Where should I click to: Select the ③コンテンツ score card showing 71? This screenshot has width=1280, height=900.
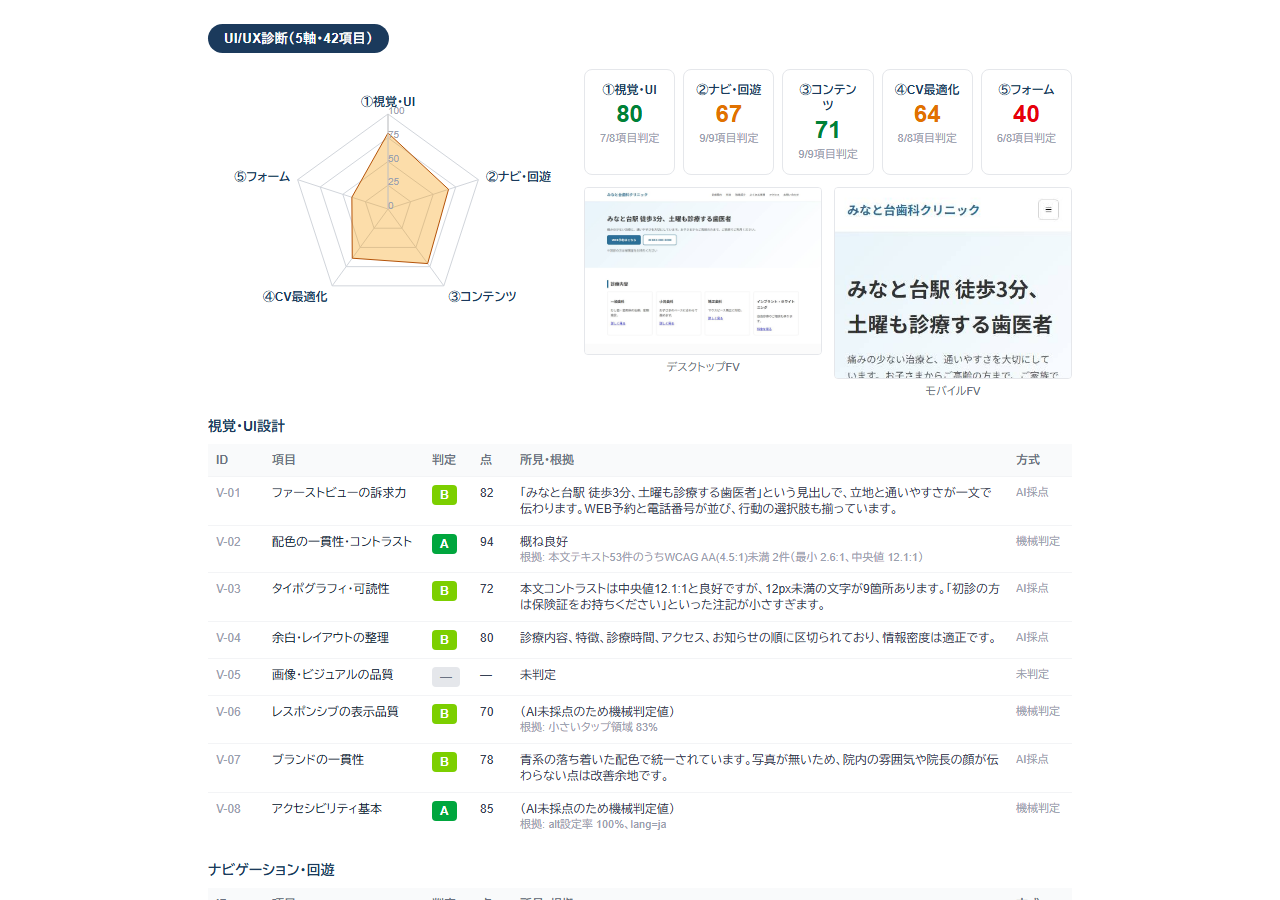827,122
